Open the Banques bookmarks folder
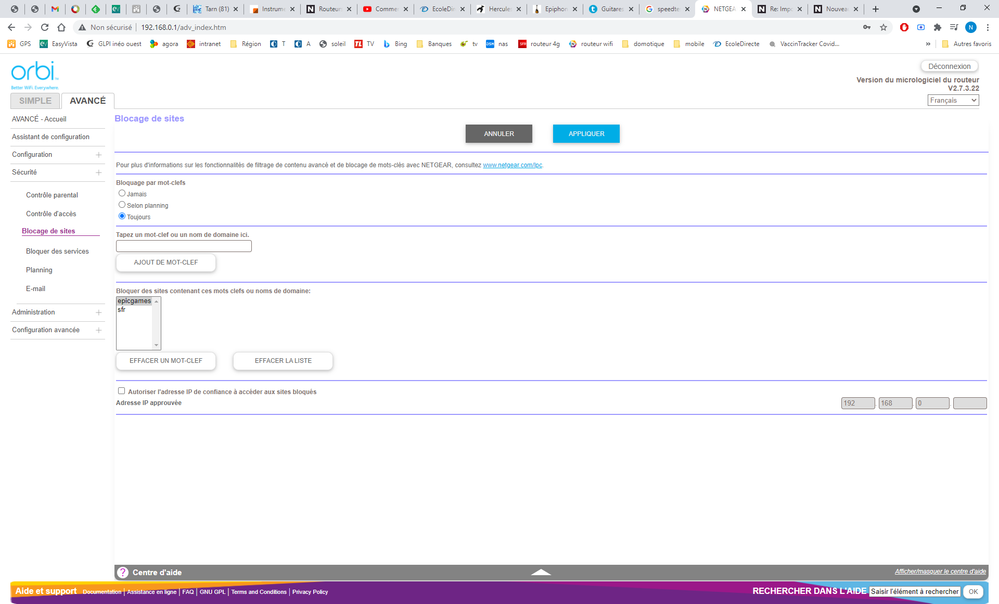The height and width of the screenshot is (604, 999). pyautogui.click(x=433, y=44)
